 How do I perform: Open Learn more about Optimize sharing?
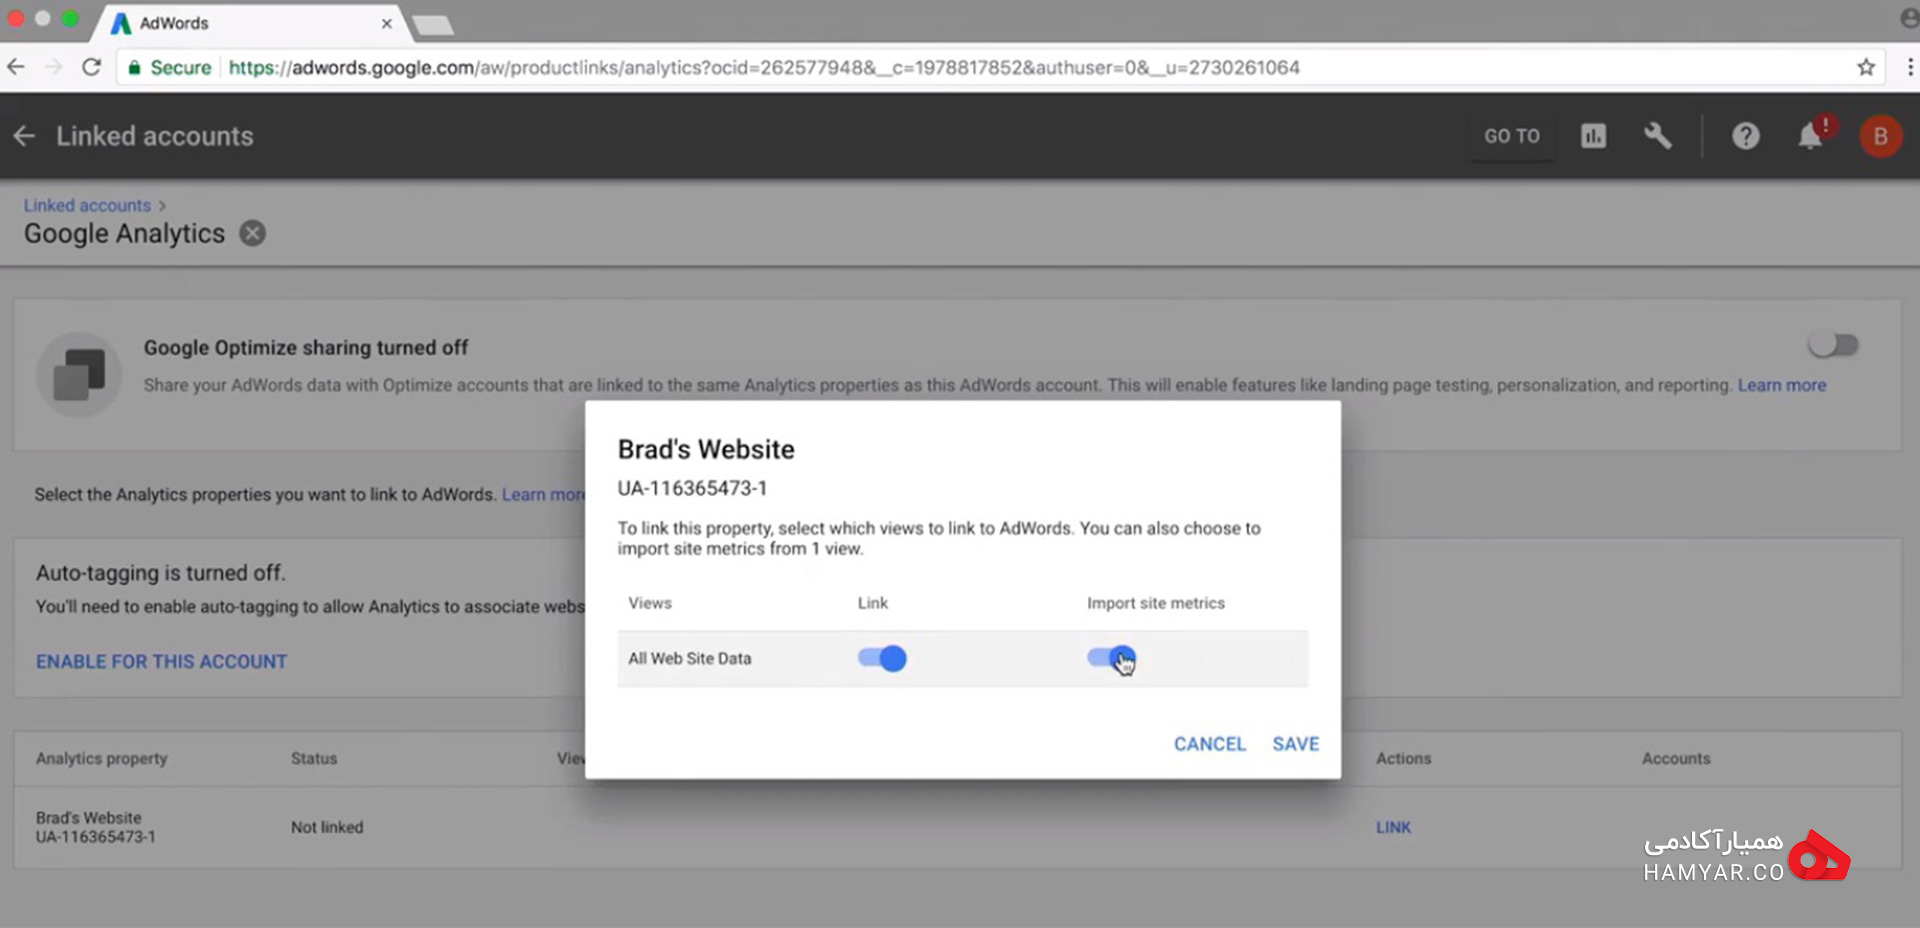(x=1781, y=385)
